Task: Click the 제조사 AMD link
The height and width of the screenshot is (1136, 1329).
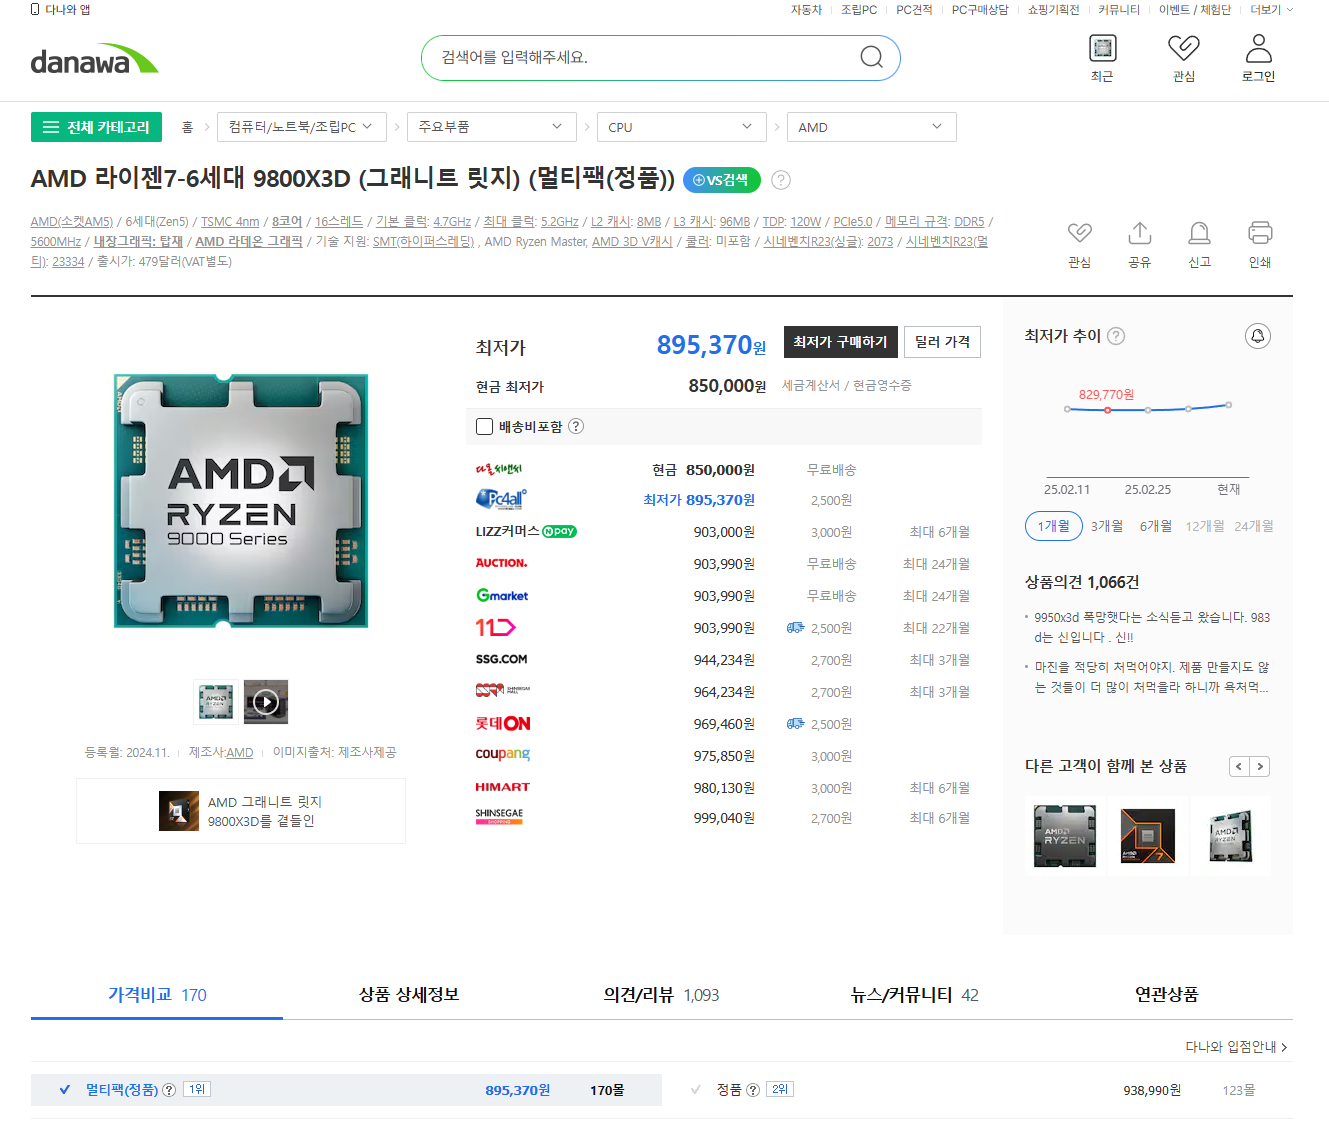Action: coord(239,753)
